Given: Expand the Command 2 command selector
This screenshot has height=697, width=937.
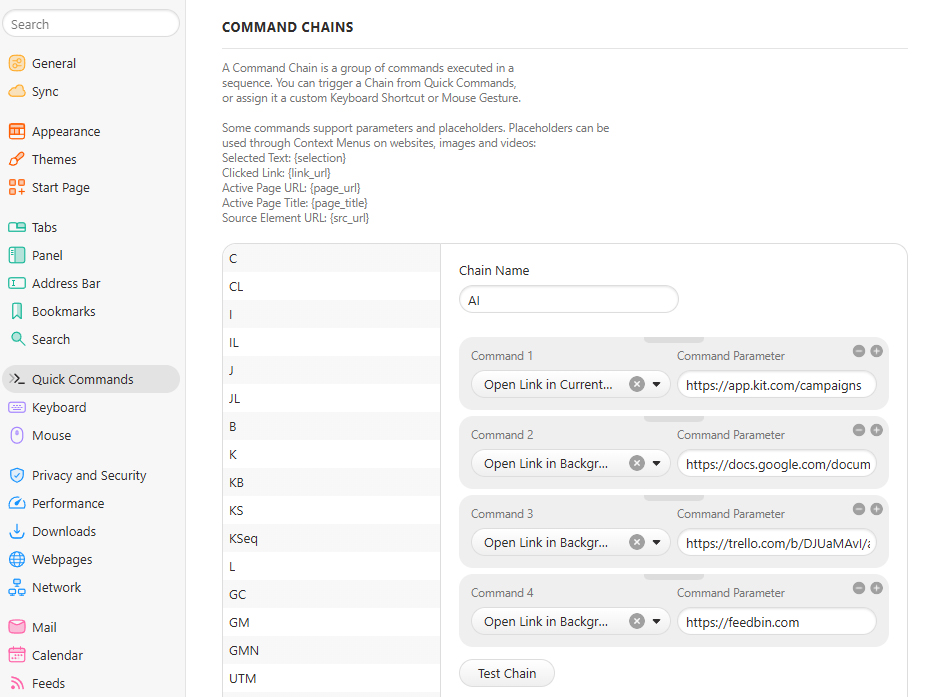Looking at the screenshot, I should click(657, 462).
